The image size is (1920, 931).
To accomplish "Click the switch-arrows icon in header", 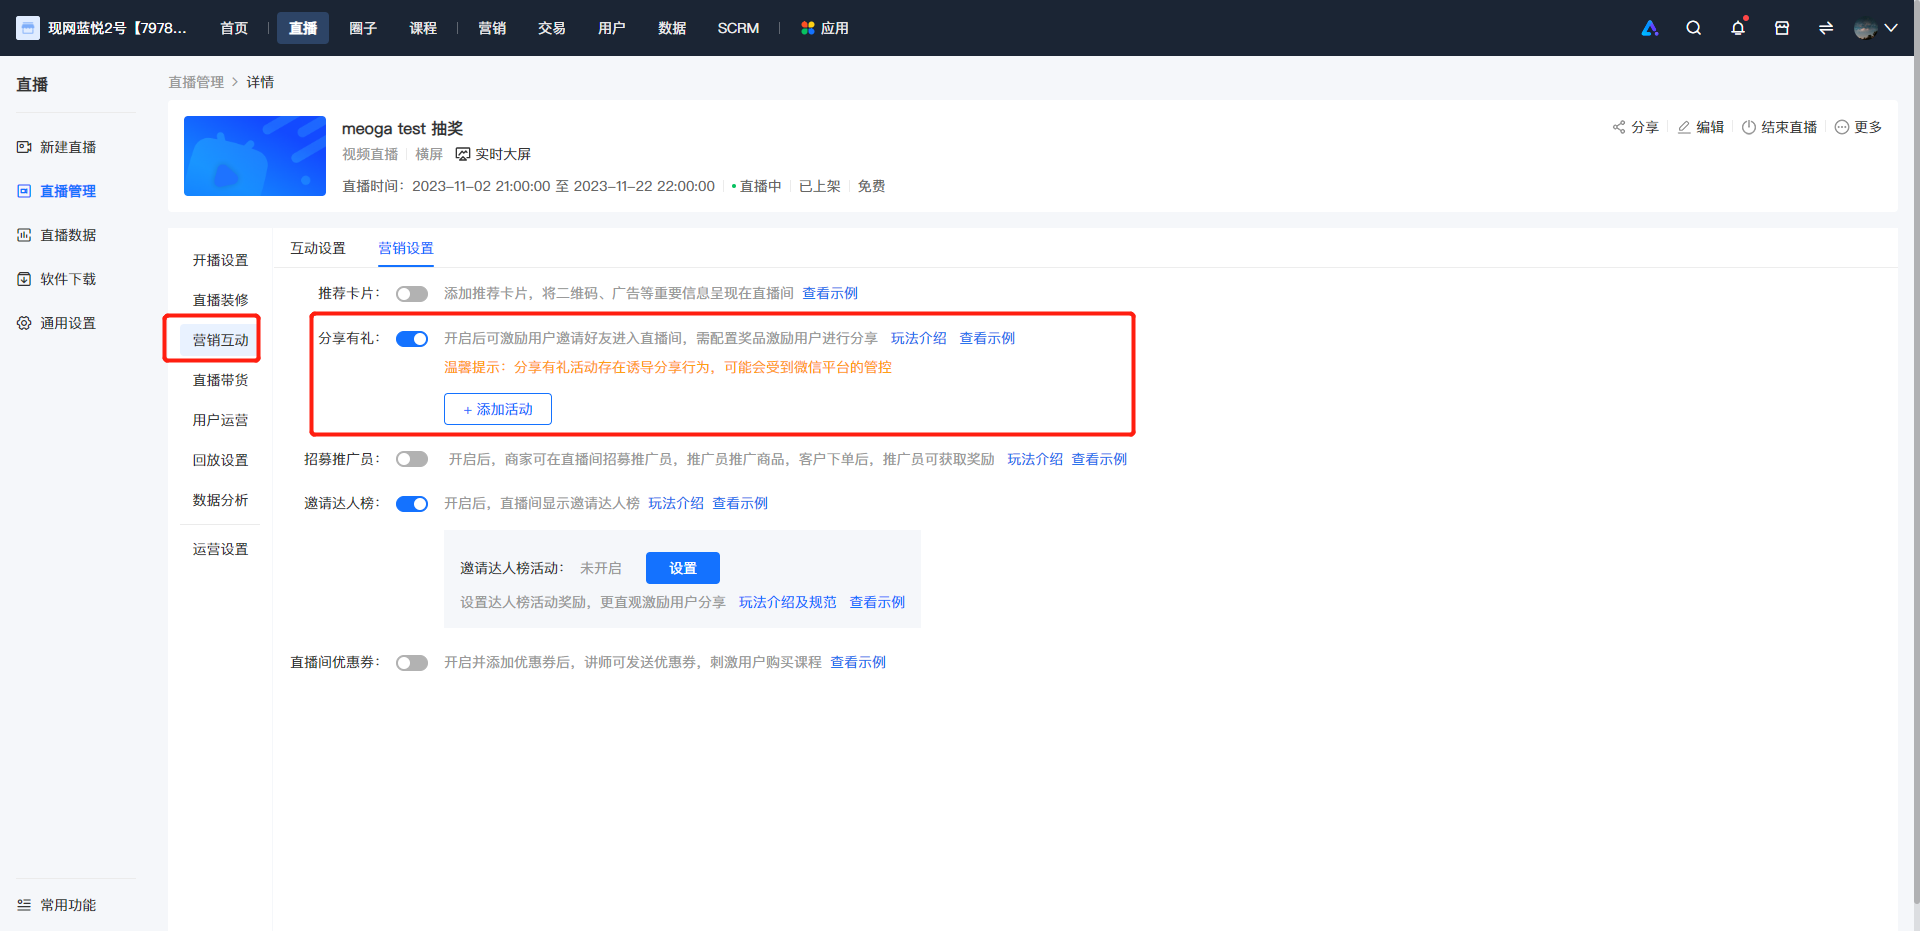I will 1826,28.
